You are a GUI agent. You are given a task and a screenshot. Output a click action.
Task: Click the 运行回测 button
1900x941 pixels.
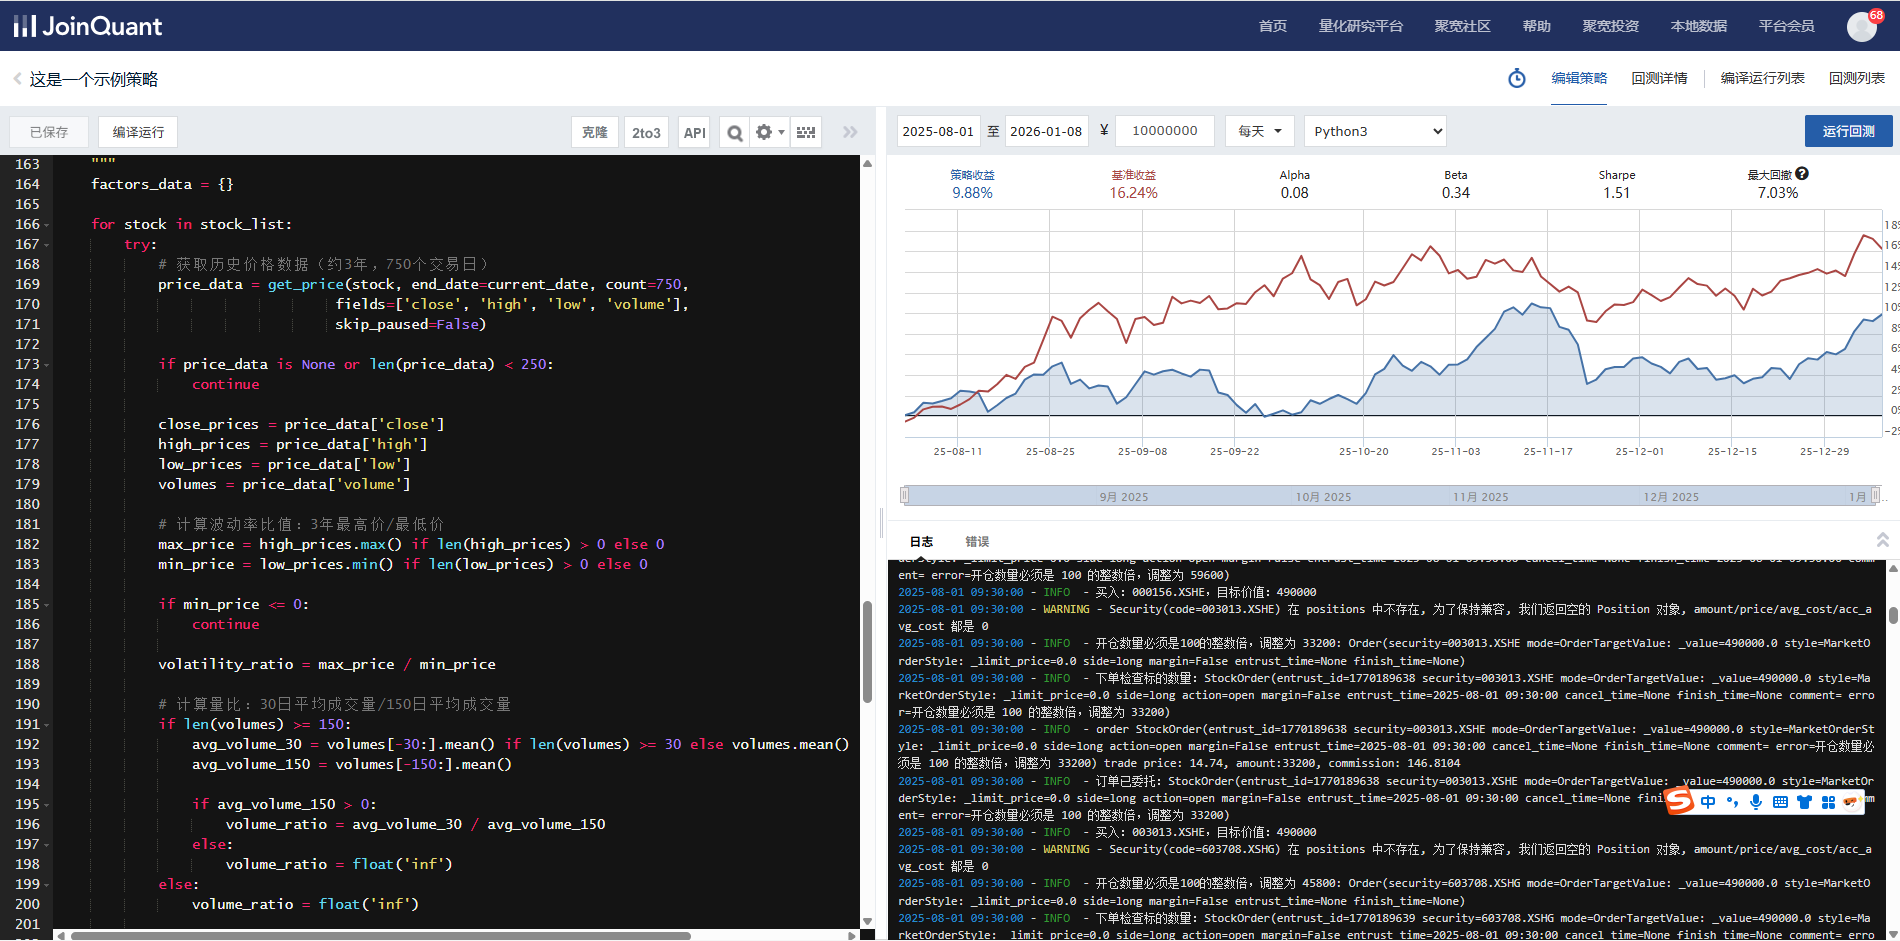(1847, 131)
